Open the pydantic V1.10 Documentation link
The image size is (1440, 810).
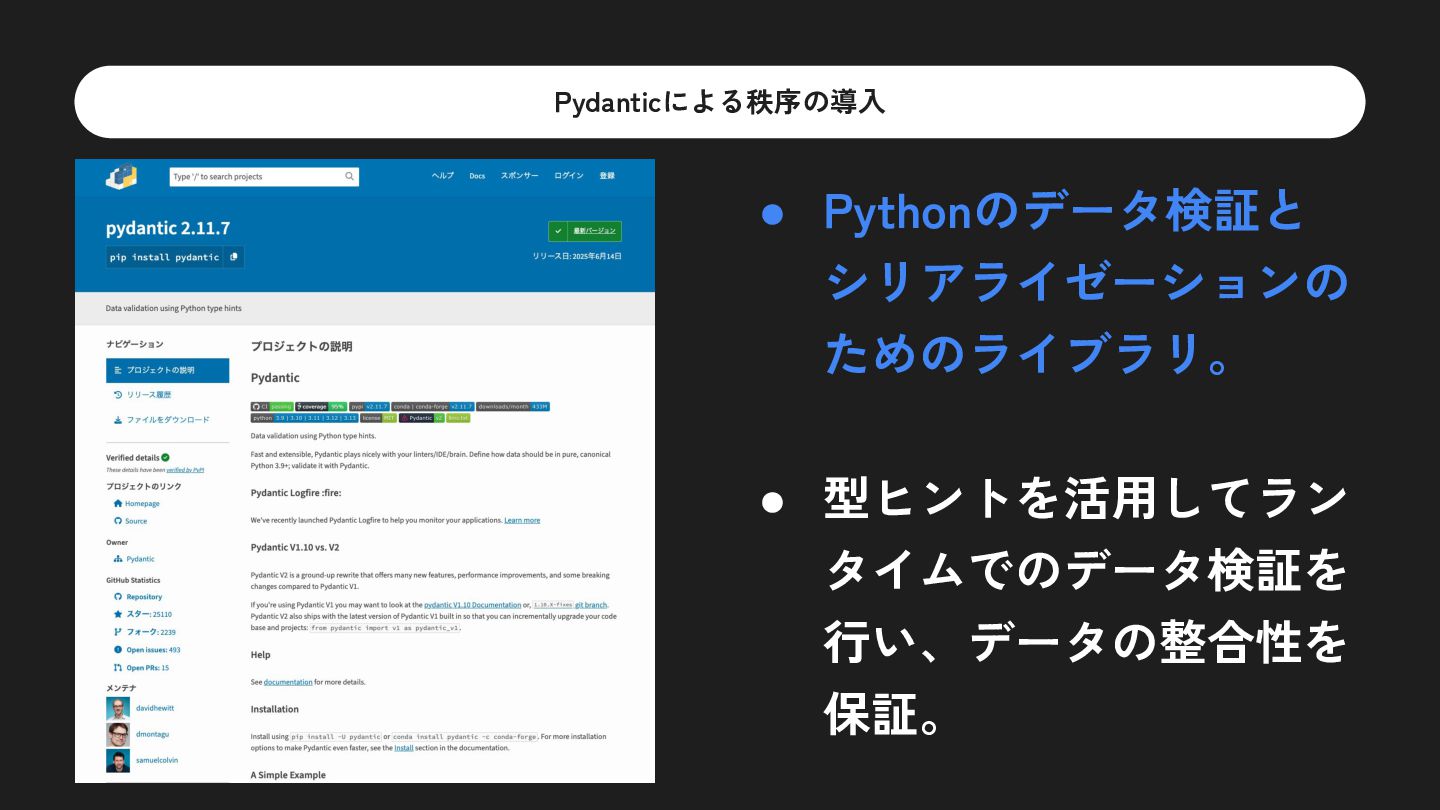coord(472,605)
